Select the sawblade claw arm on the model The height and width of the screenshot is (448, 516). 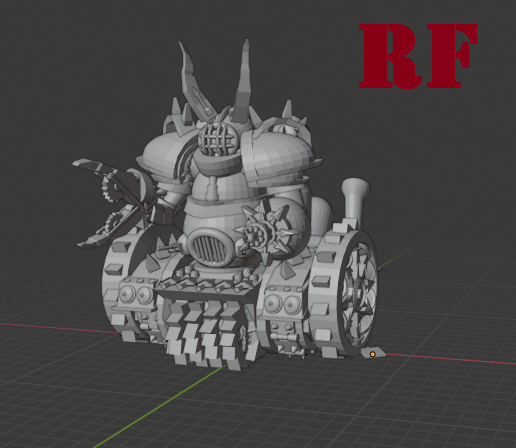coord(112,203)
